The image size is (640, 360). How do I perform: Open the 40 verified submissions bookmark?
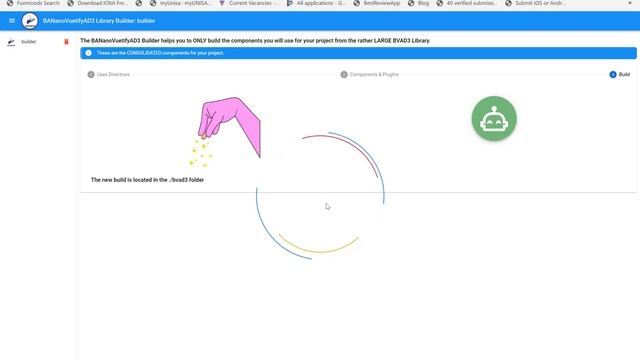tap(467, 3)
